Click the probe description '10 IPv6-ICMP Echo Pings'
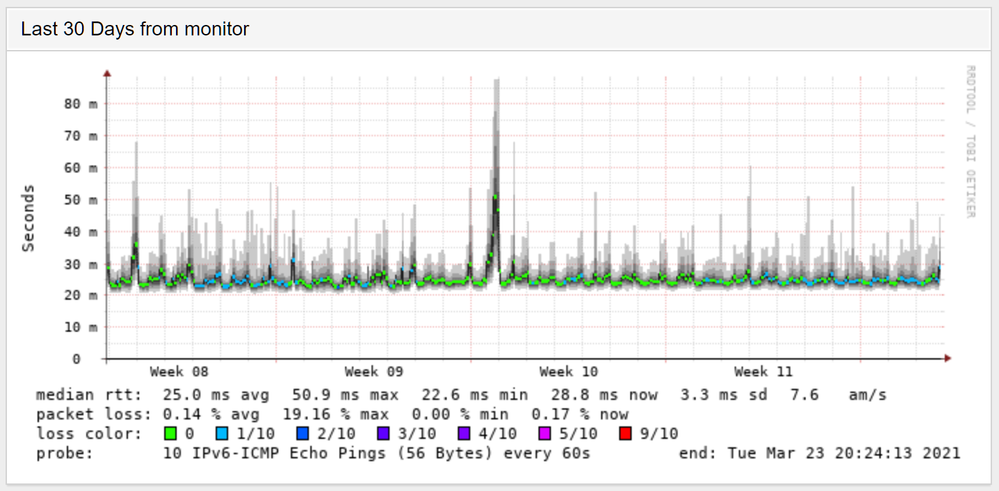Screen dimensions: 999x491 pos(277,454)
